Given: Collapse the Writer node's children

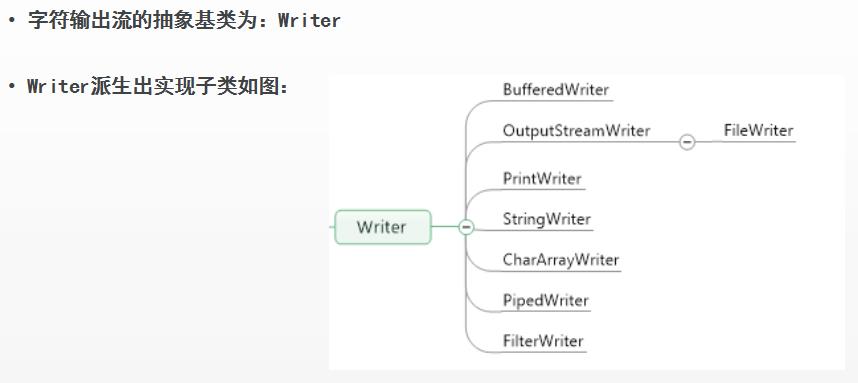Looking at the screenshot, I should pyautogui.click(x=466, y=227).
